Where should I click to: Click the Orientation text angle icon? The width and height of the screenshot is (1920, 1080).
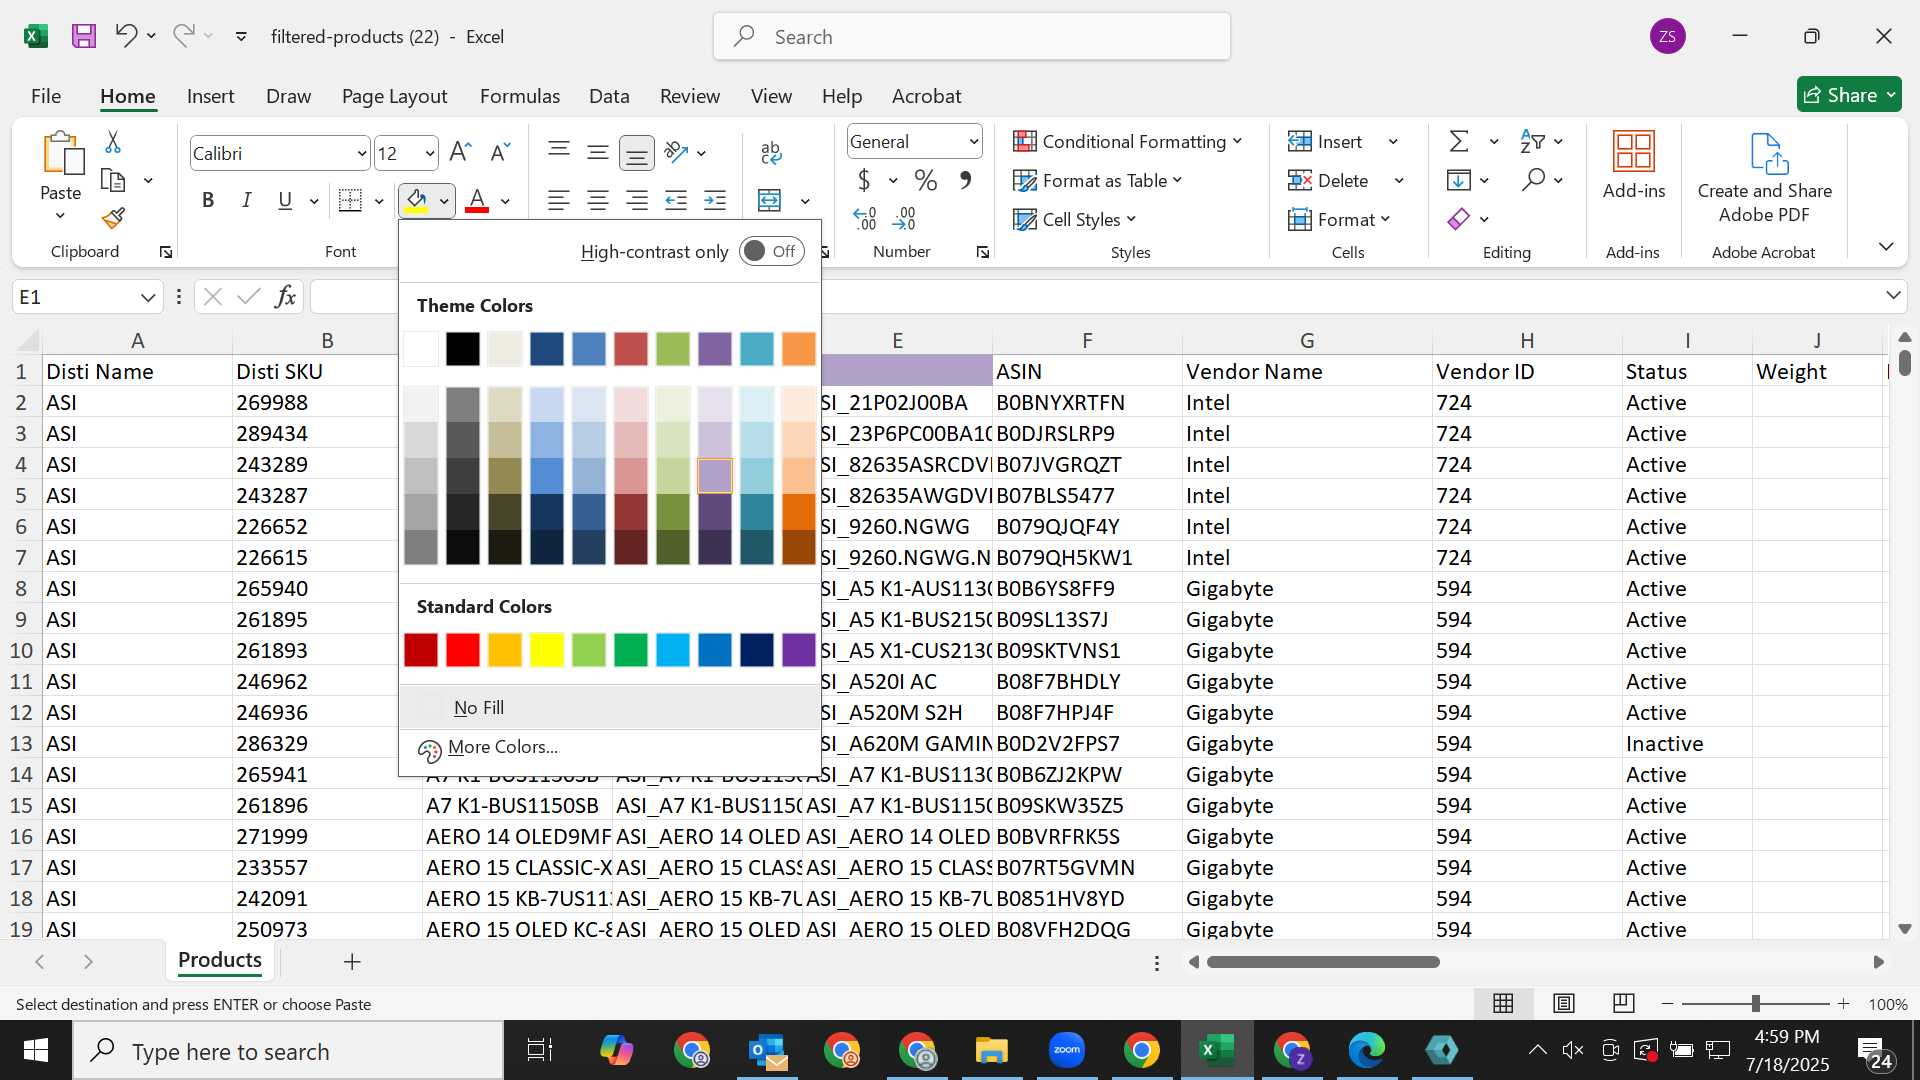click(677, 152)
